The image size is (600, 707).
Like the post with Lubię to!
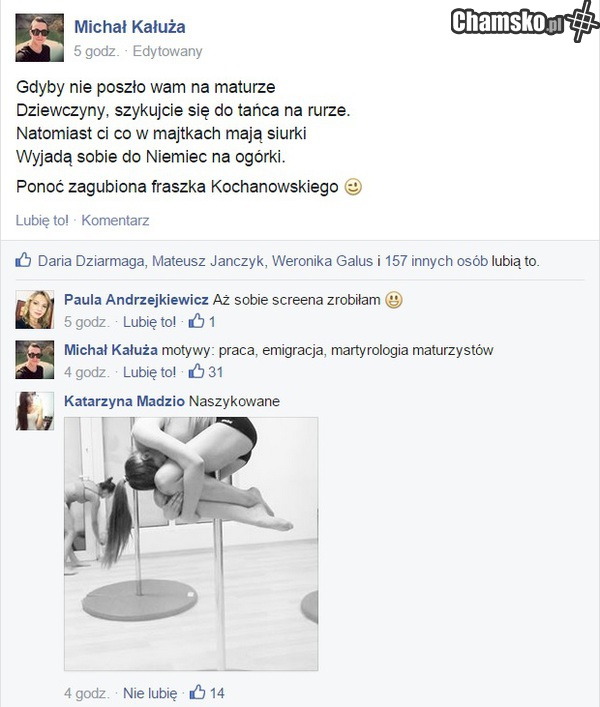click(x=42, y=220)
